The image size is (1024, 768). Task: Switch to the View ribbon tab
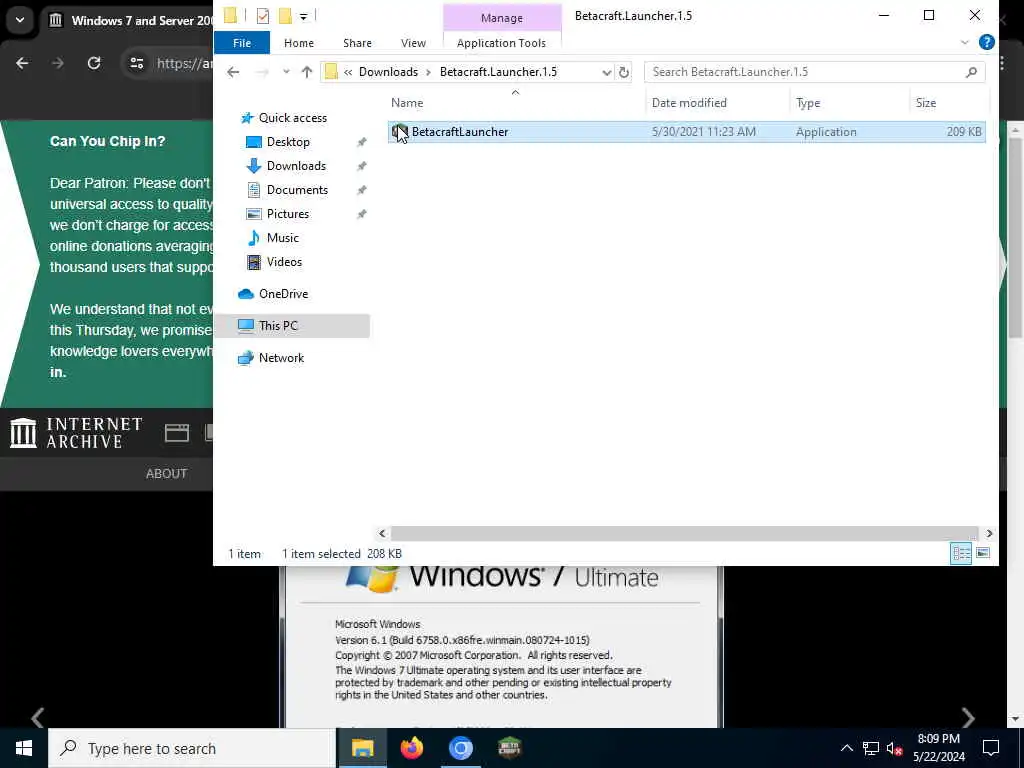413,43
